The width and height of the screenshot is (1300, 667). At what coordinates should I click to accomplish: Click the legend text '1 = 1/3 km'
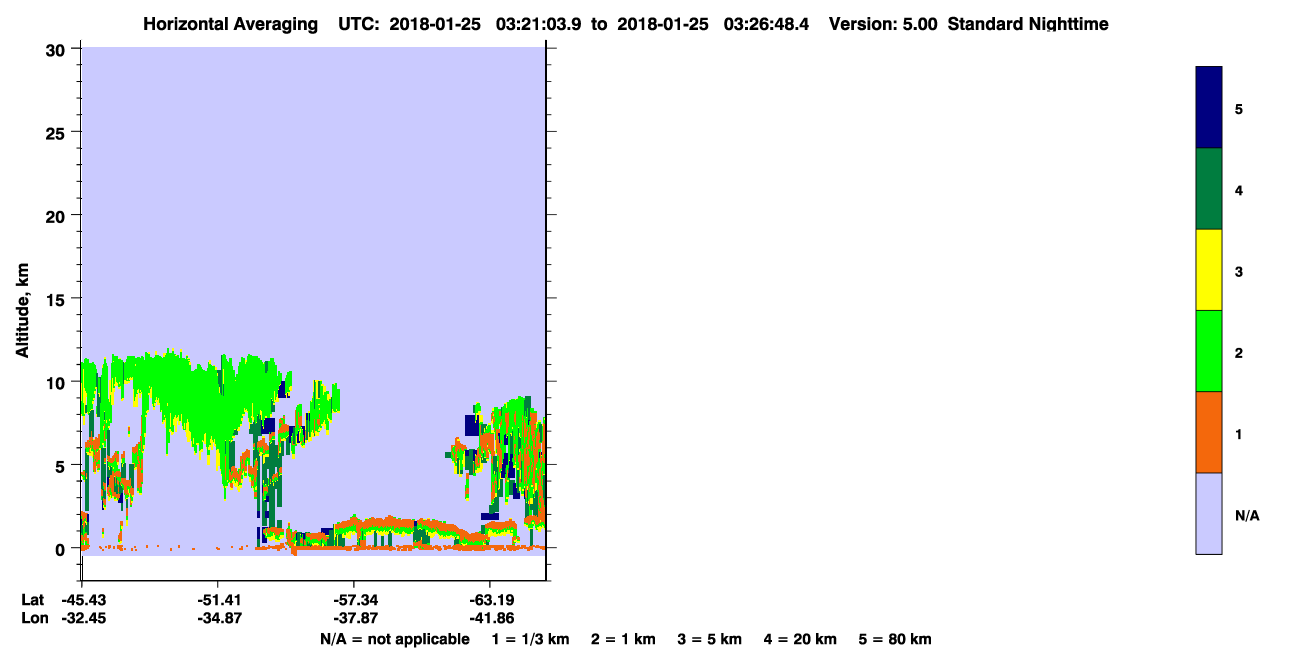[x=530, y=639]
